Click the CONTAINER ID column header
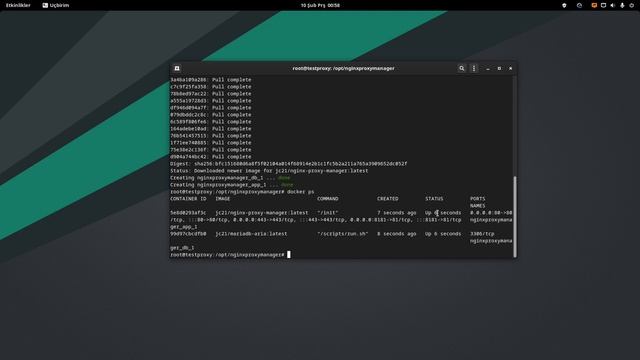Screen dimensions: 640x360 coord(188,199)
